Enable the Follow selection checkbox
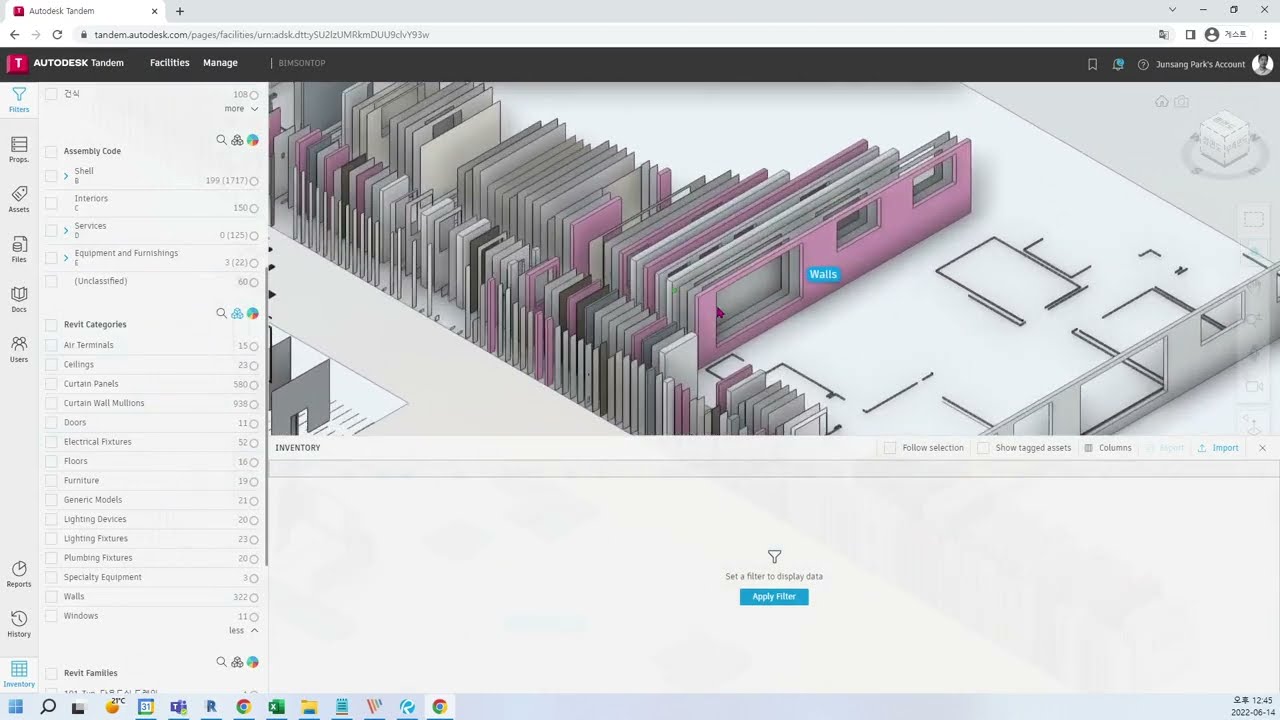 (x=890, y=448)
